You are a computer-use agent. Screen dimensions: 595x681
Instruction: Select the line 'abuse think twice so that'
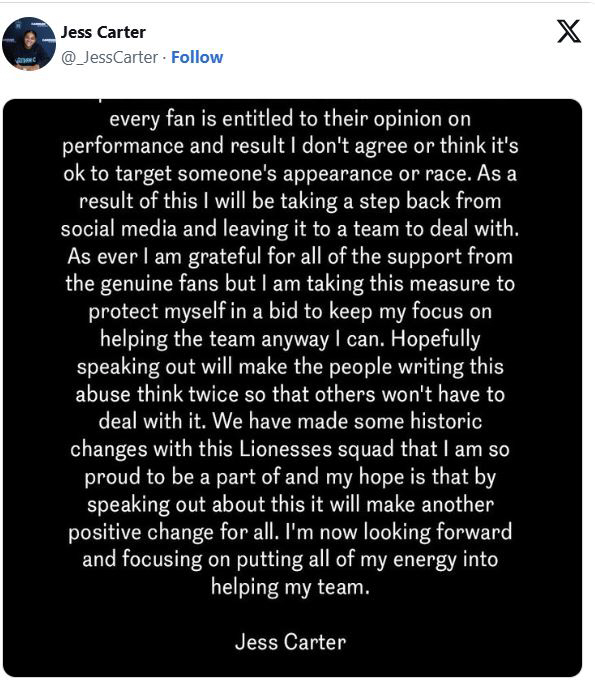pos(290,394)
